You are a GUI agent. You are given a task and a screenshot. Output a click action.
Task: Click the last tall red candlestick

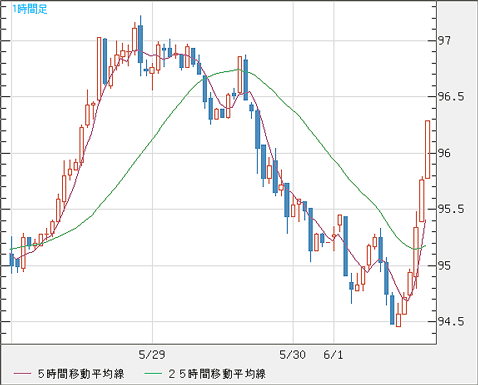[427, 149]
